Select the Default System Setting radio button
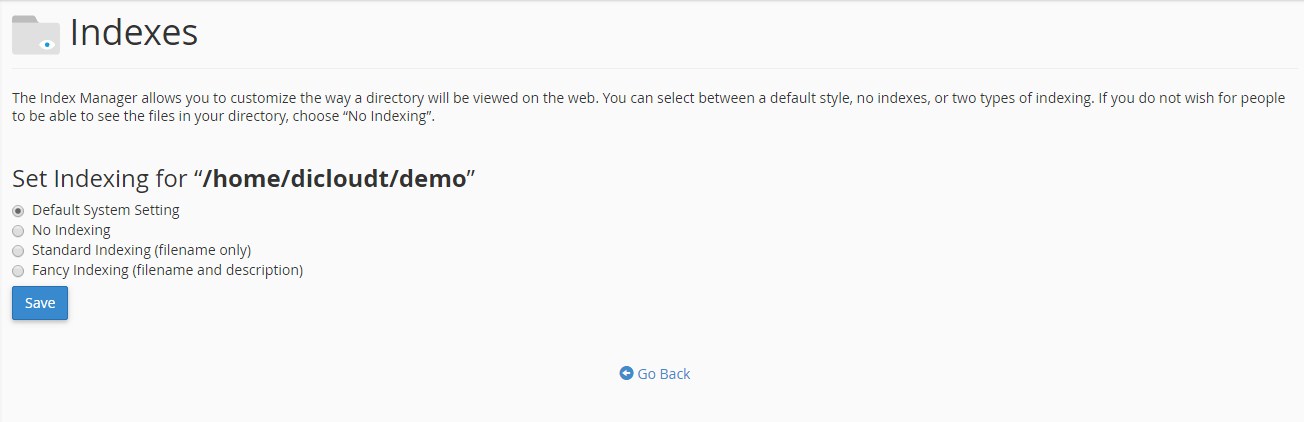This screenshot has height=422, width=1304. 18,211
